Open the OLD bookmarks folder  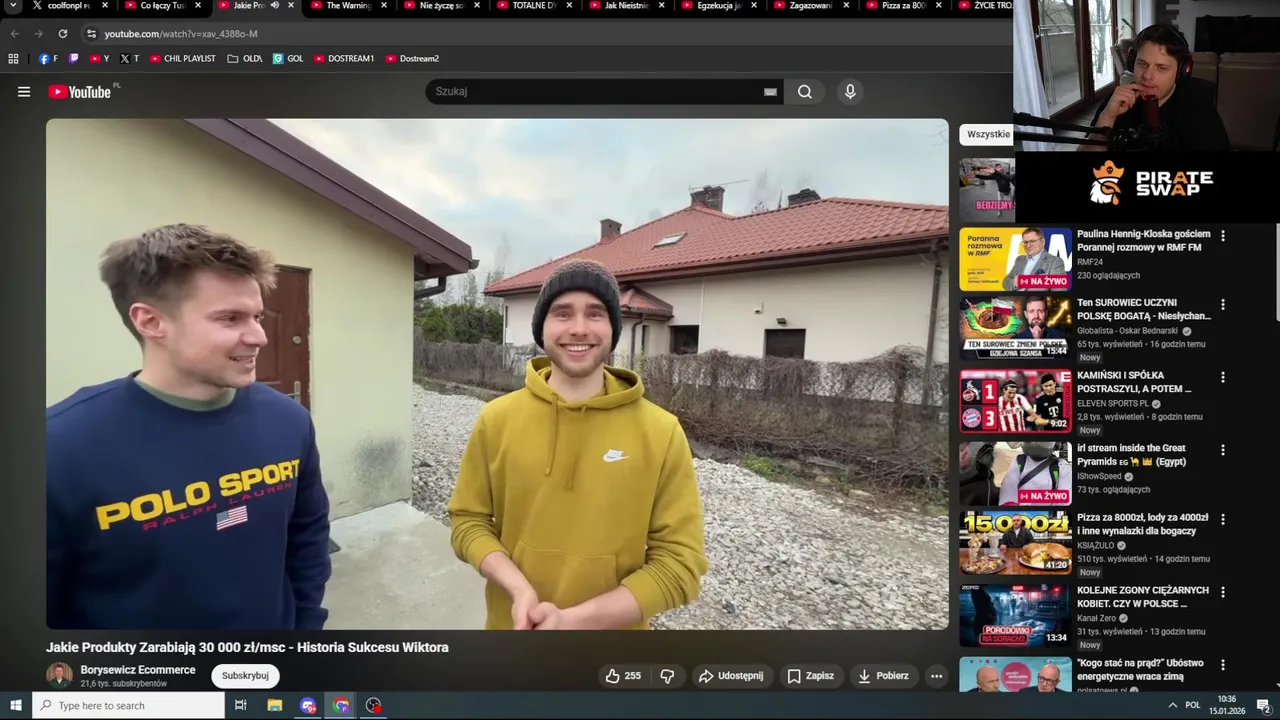click(245, 59)
